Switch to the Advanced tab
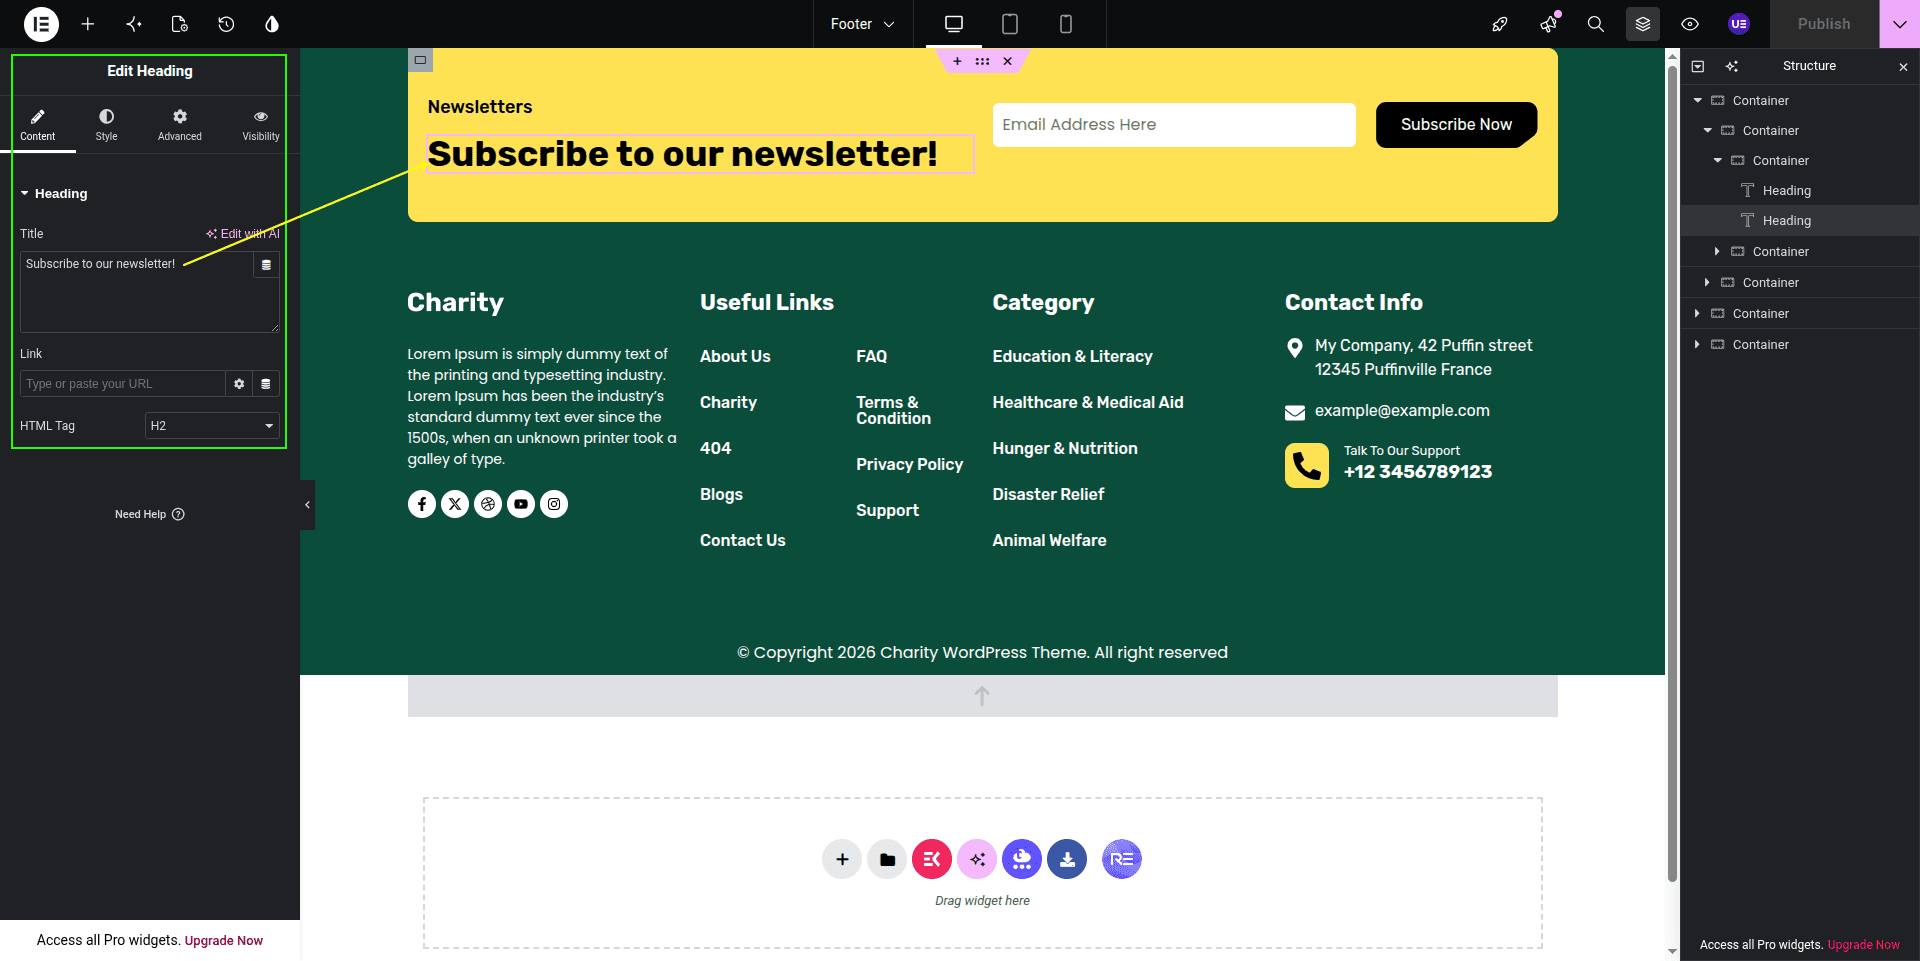The height and width of the screenshot is (961, 1920). [x=180, y=125]
